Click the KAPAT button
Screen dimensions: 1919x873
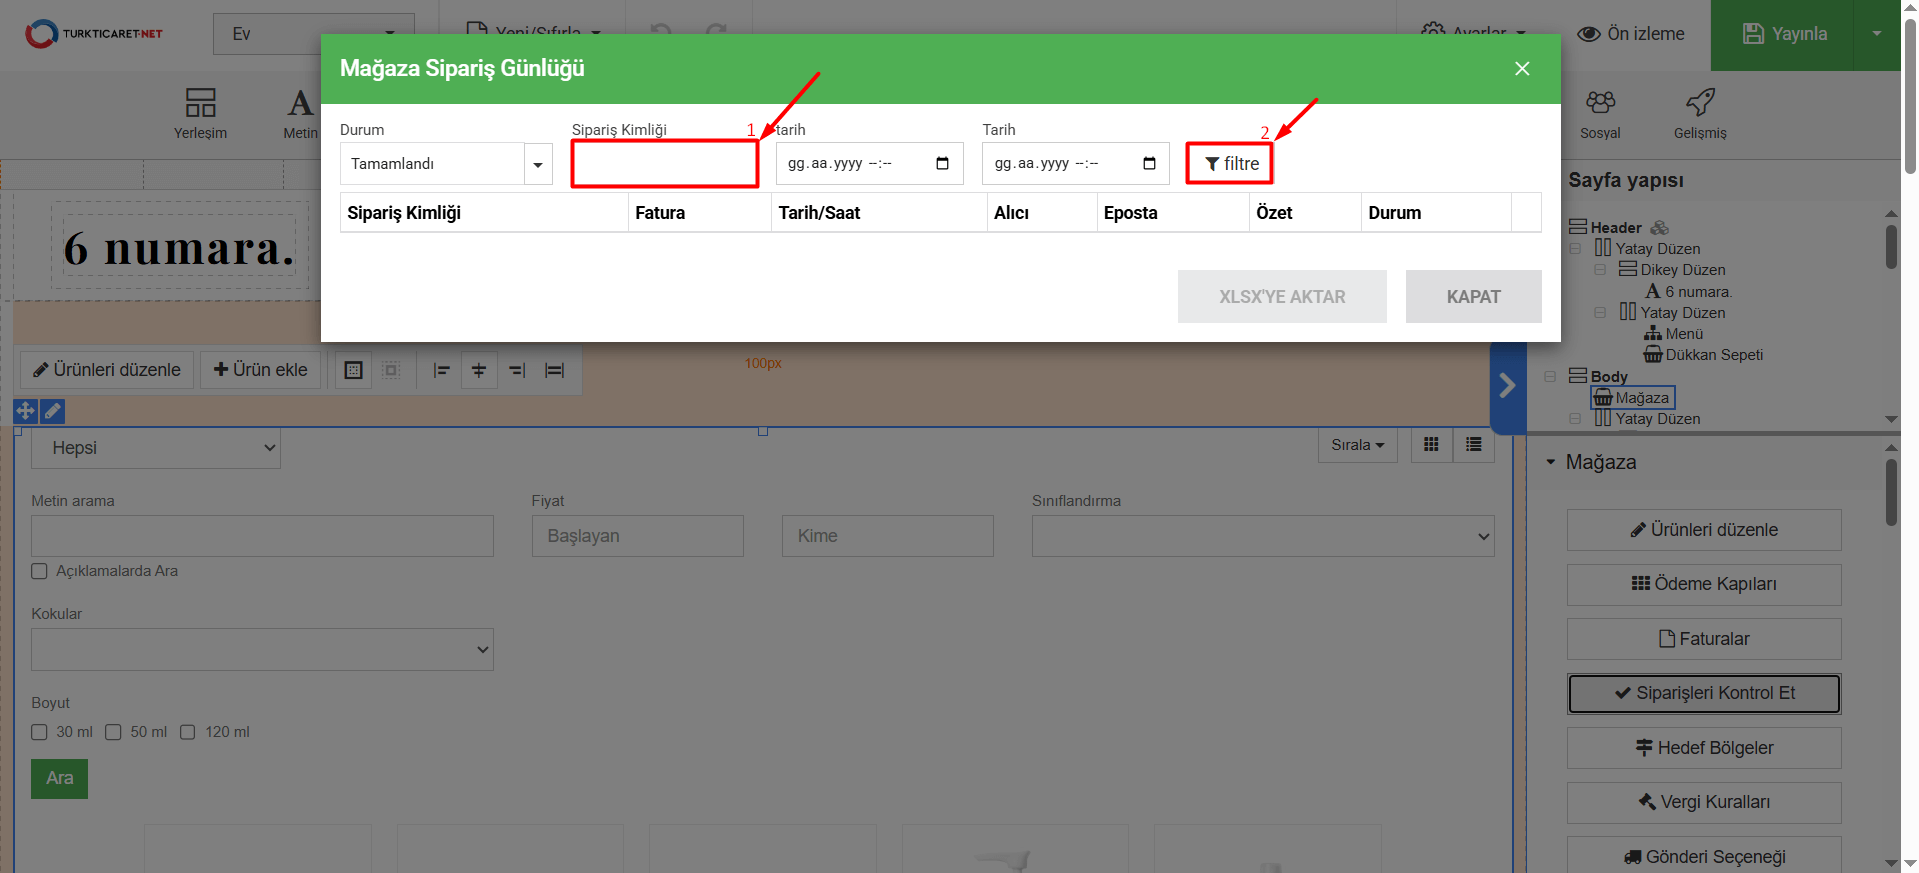(x=1472, y=297)
